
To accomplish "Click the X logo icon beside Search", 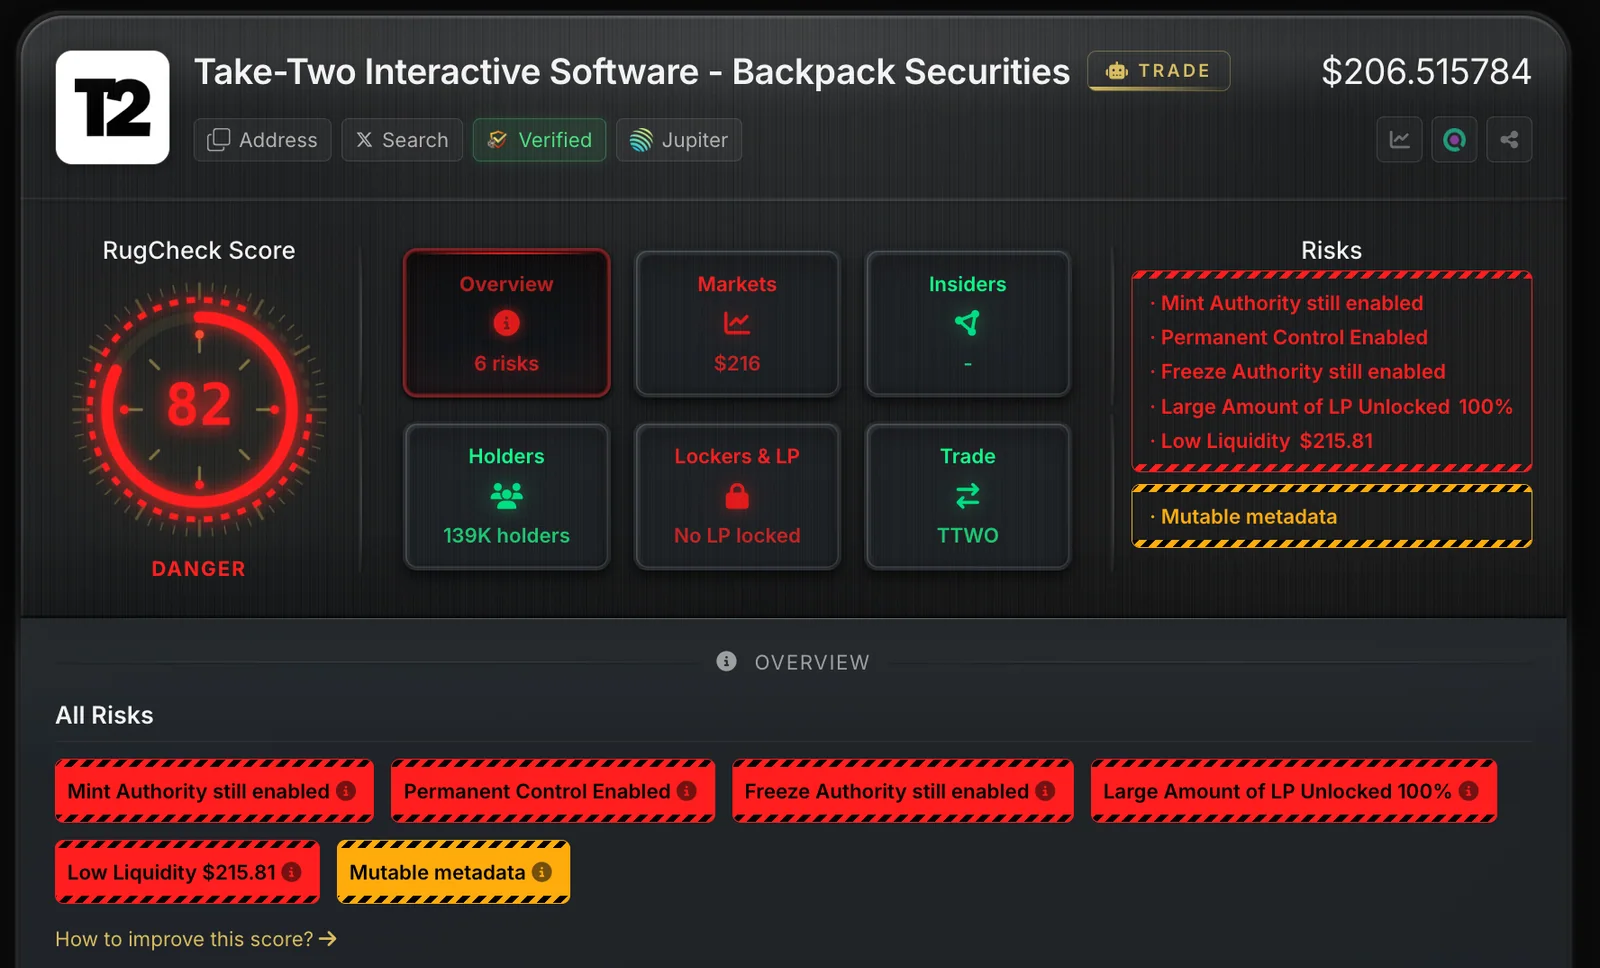I will point(364,140).
